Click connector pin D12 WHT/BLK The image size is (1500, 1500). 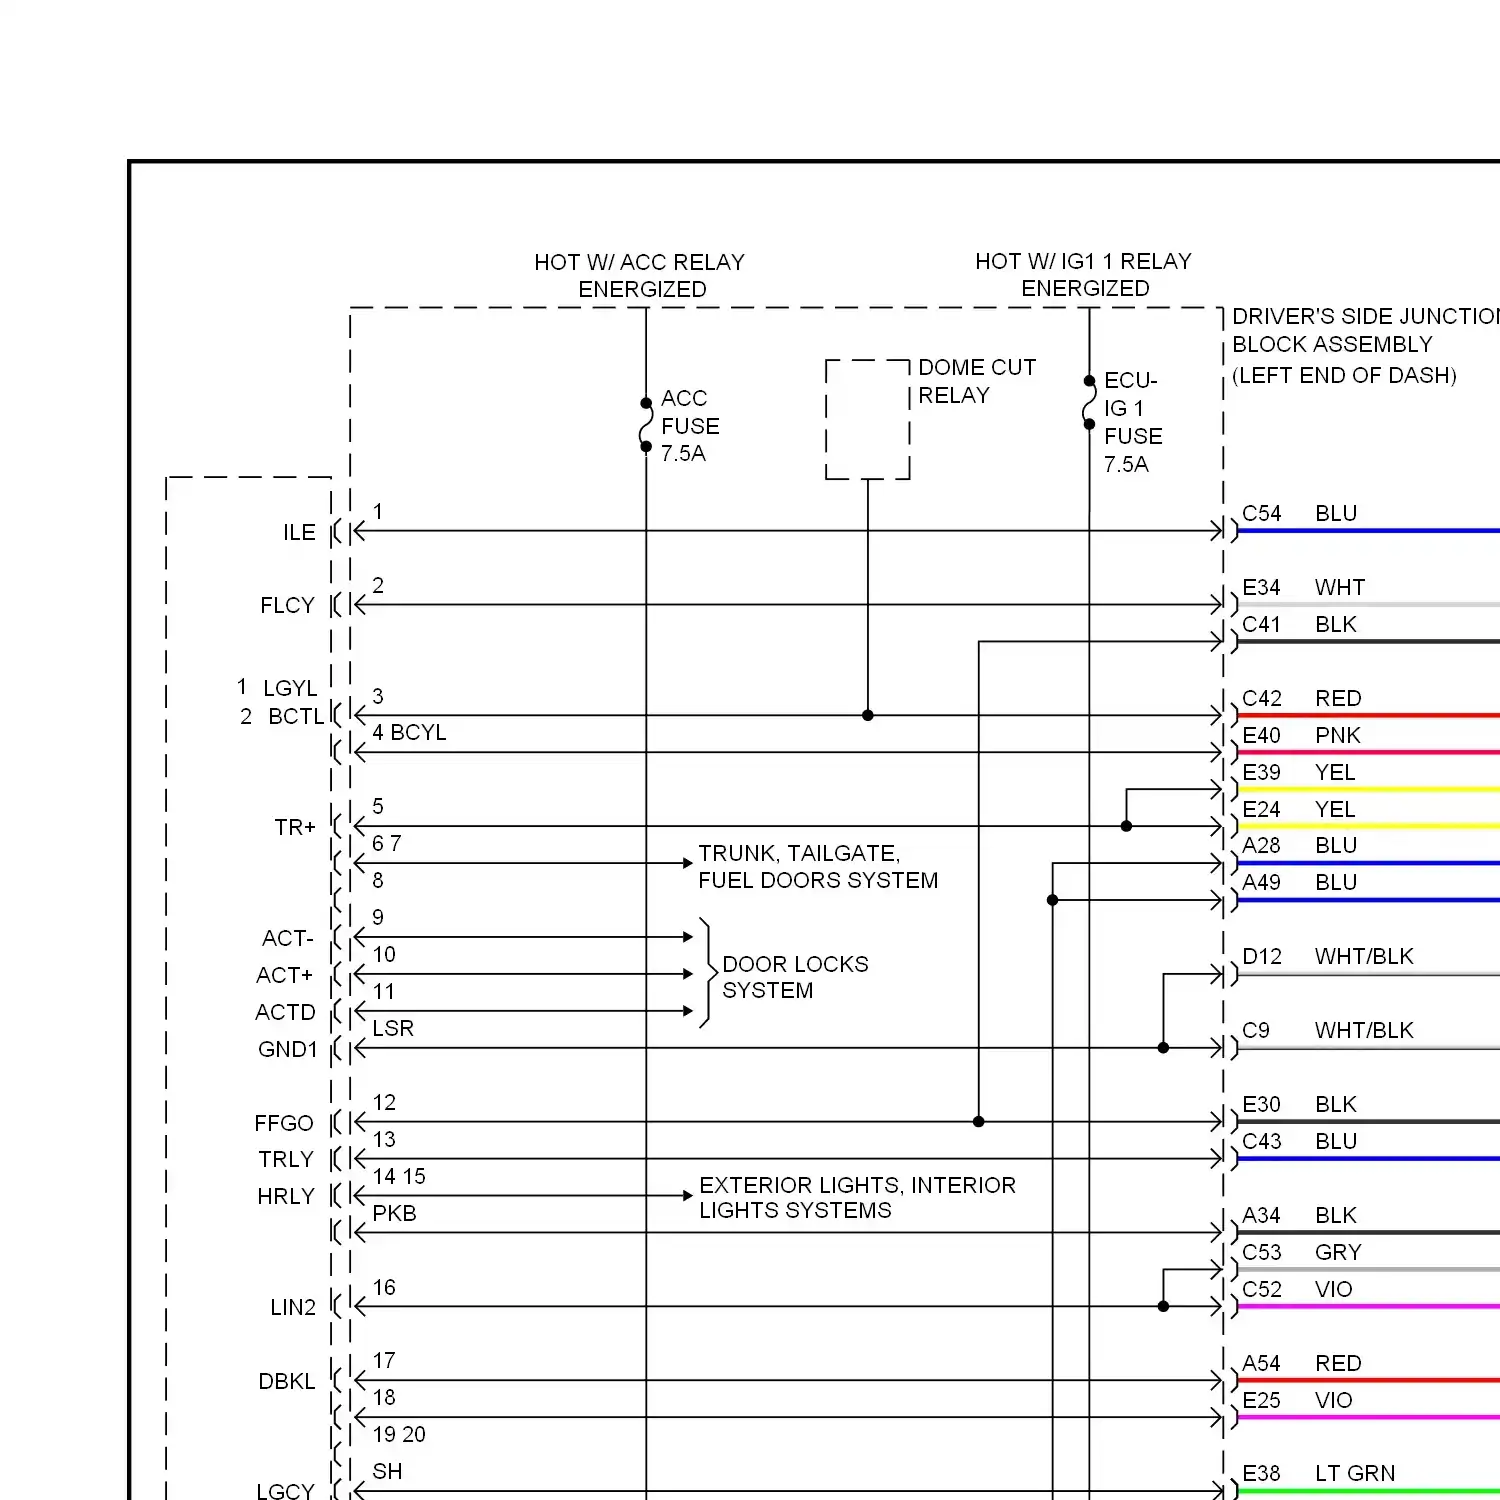click(1328, 956)
